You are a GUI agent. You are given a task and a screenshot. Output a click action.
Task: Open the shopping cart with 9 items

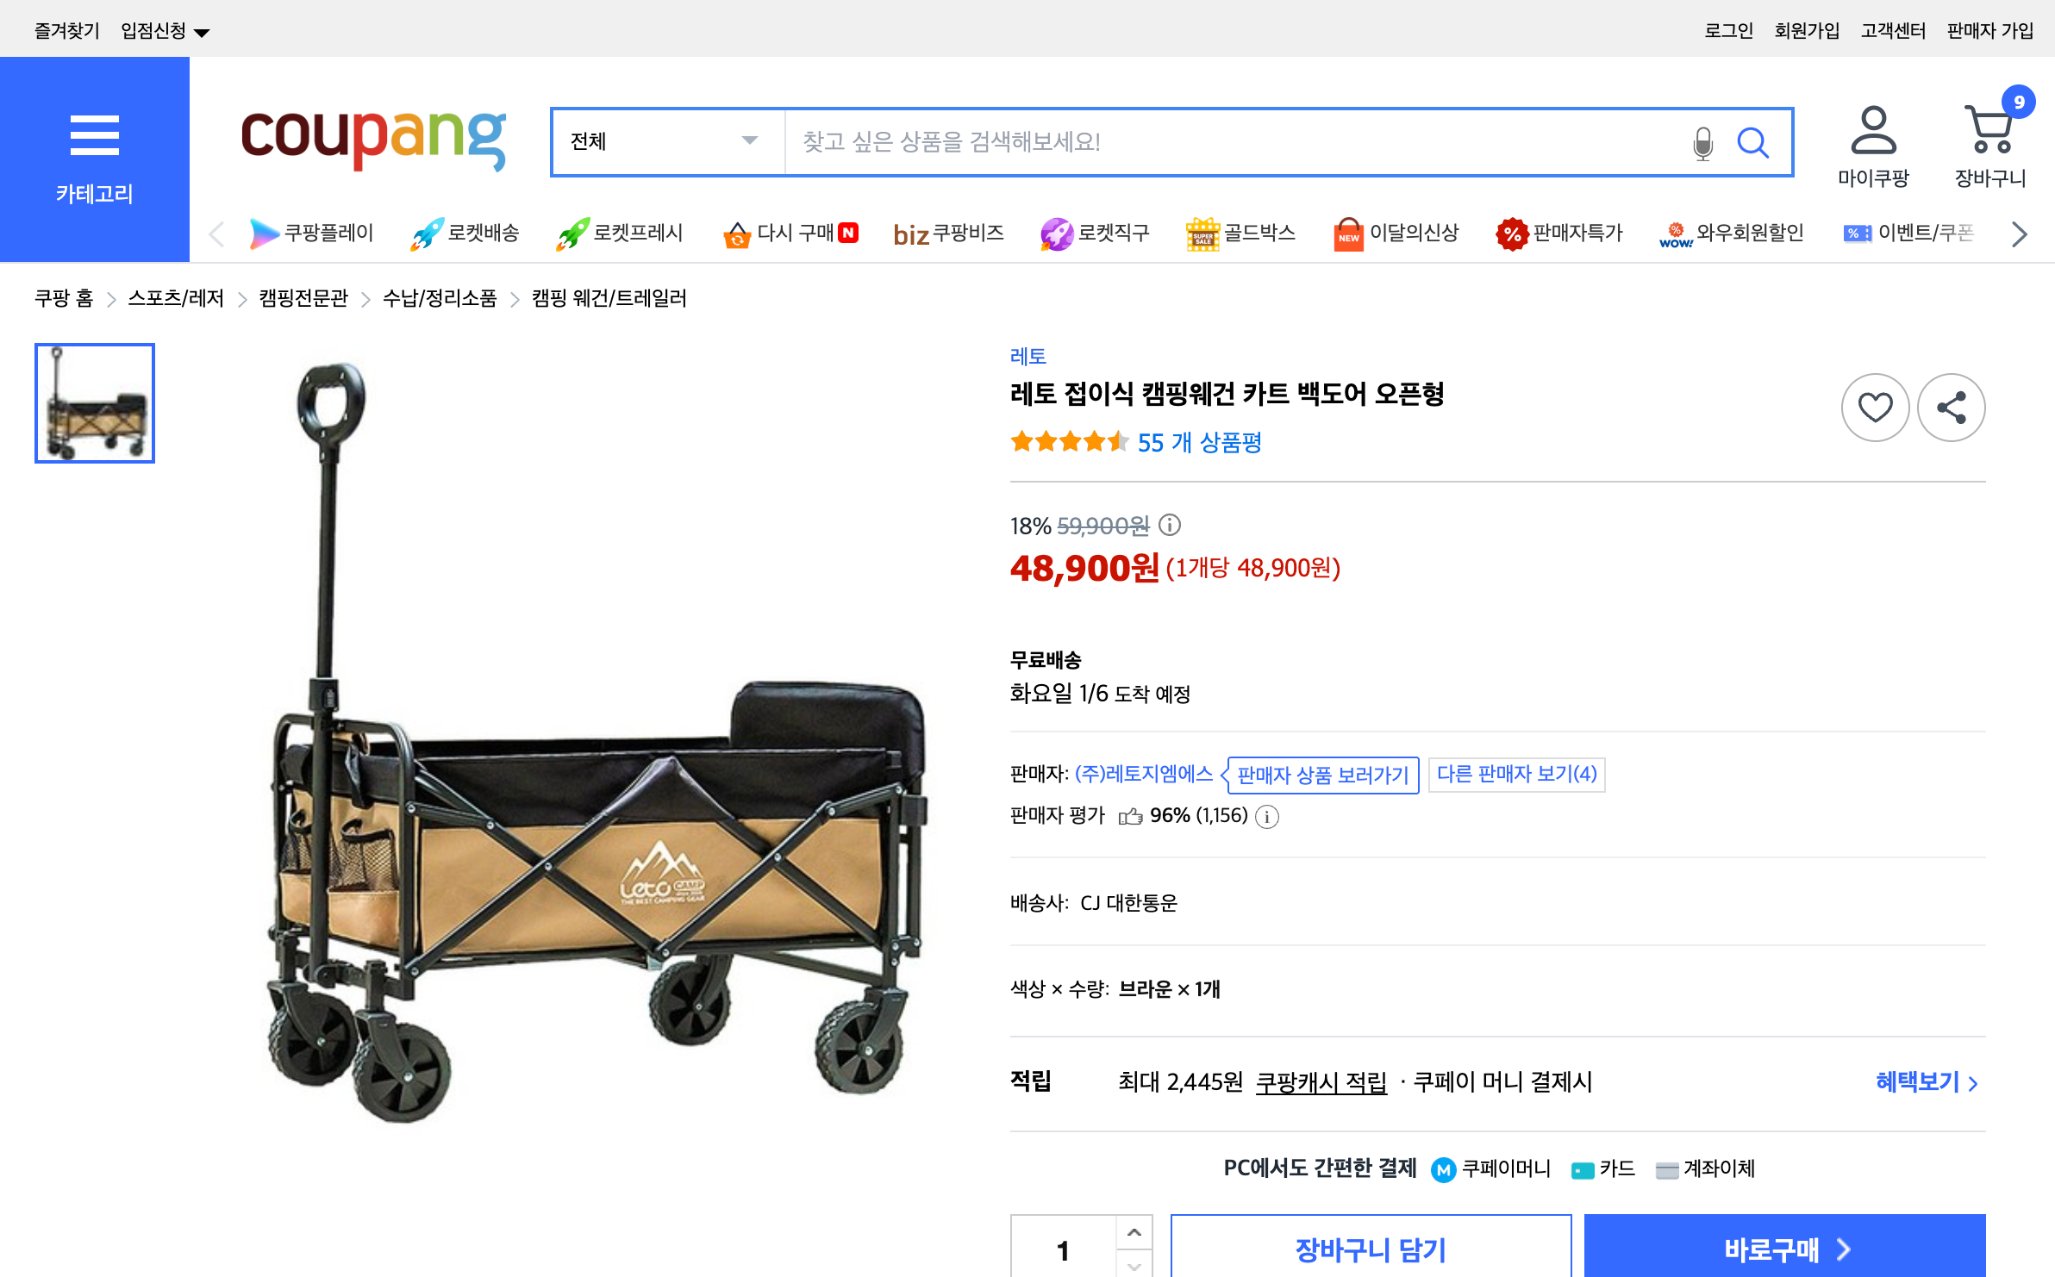click(x=1990, y=130)
